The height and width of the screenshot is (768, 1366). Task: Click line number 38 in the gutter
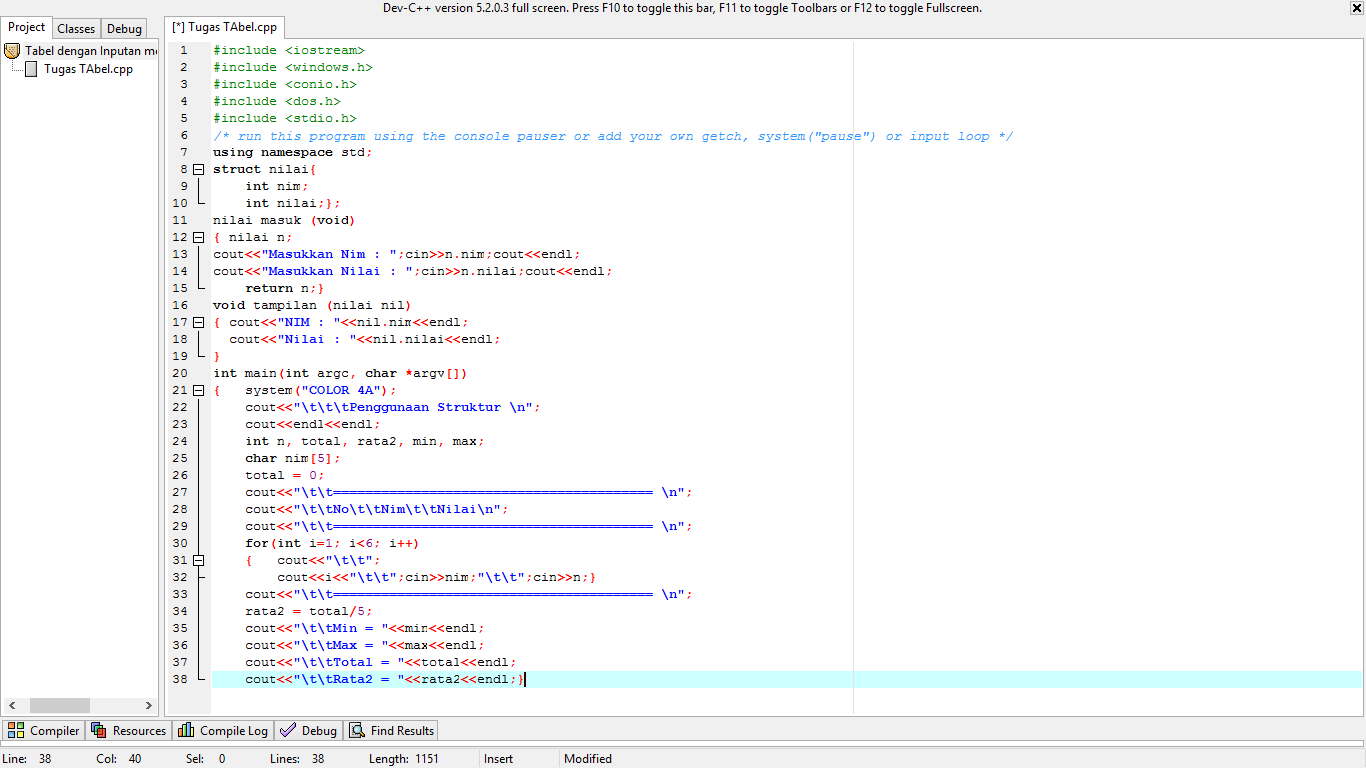[180, 679]
